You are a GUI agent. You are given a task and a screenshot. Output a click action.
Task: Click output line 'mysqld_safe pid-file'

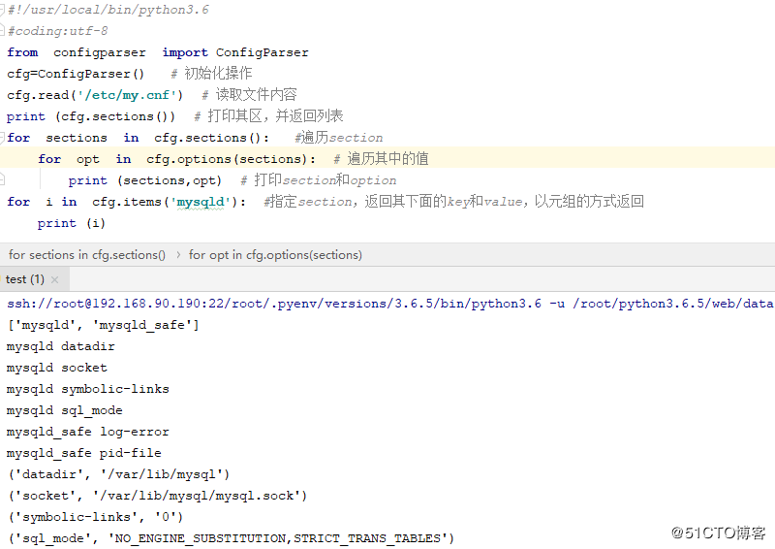(x=84, y=453)
